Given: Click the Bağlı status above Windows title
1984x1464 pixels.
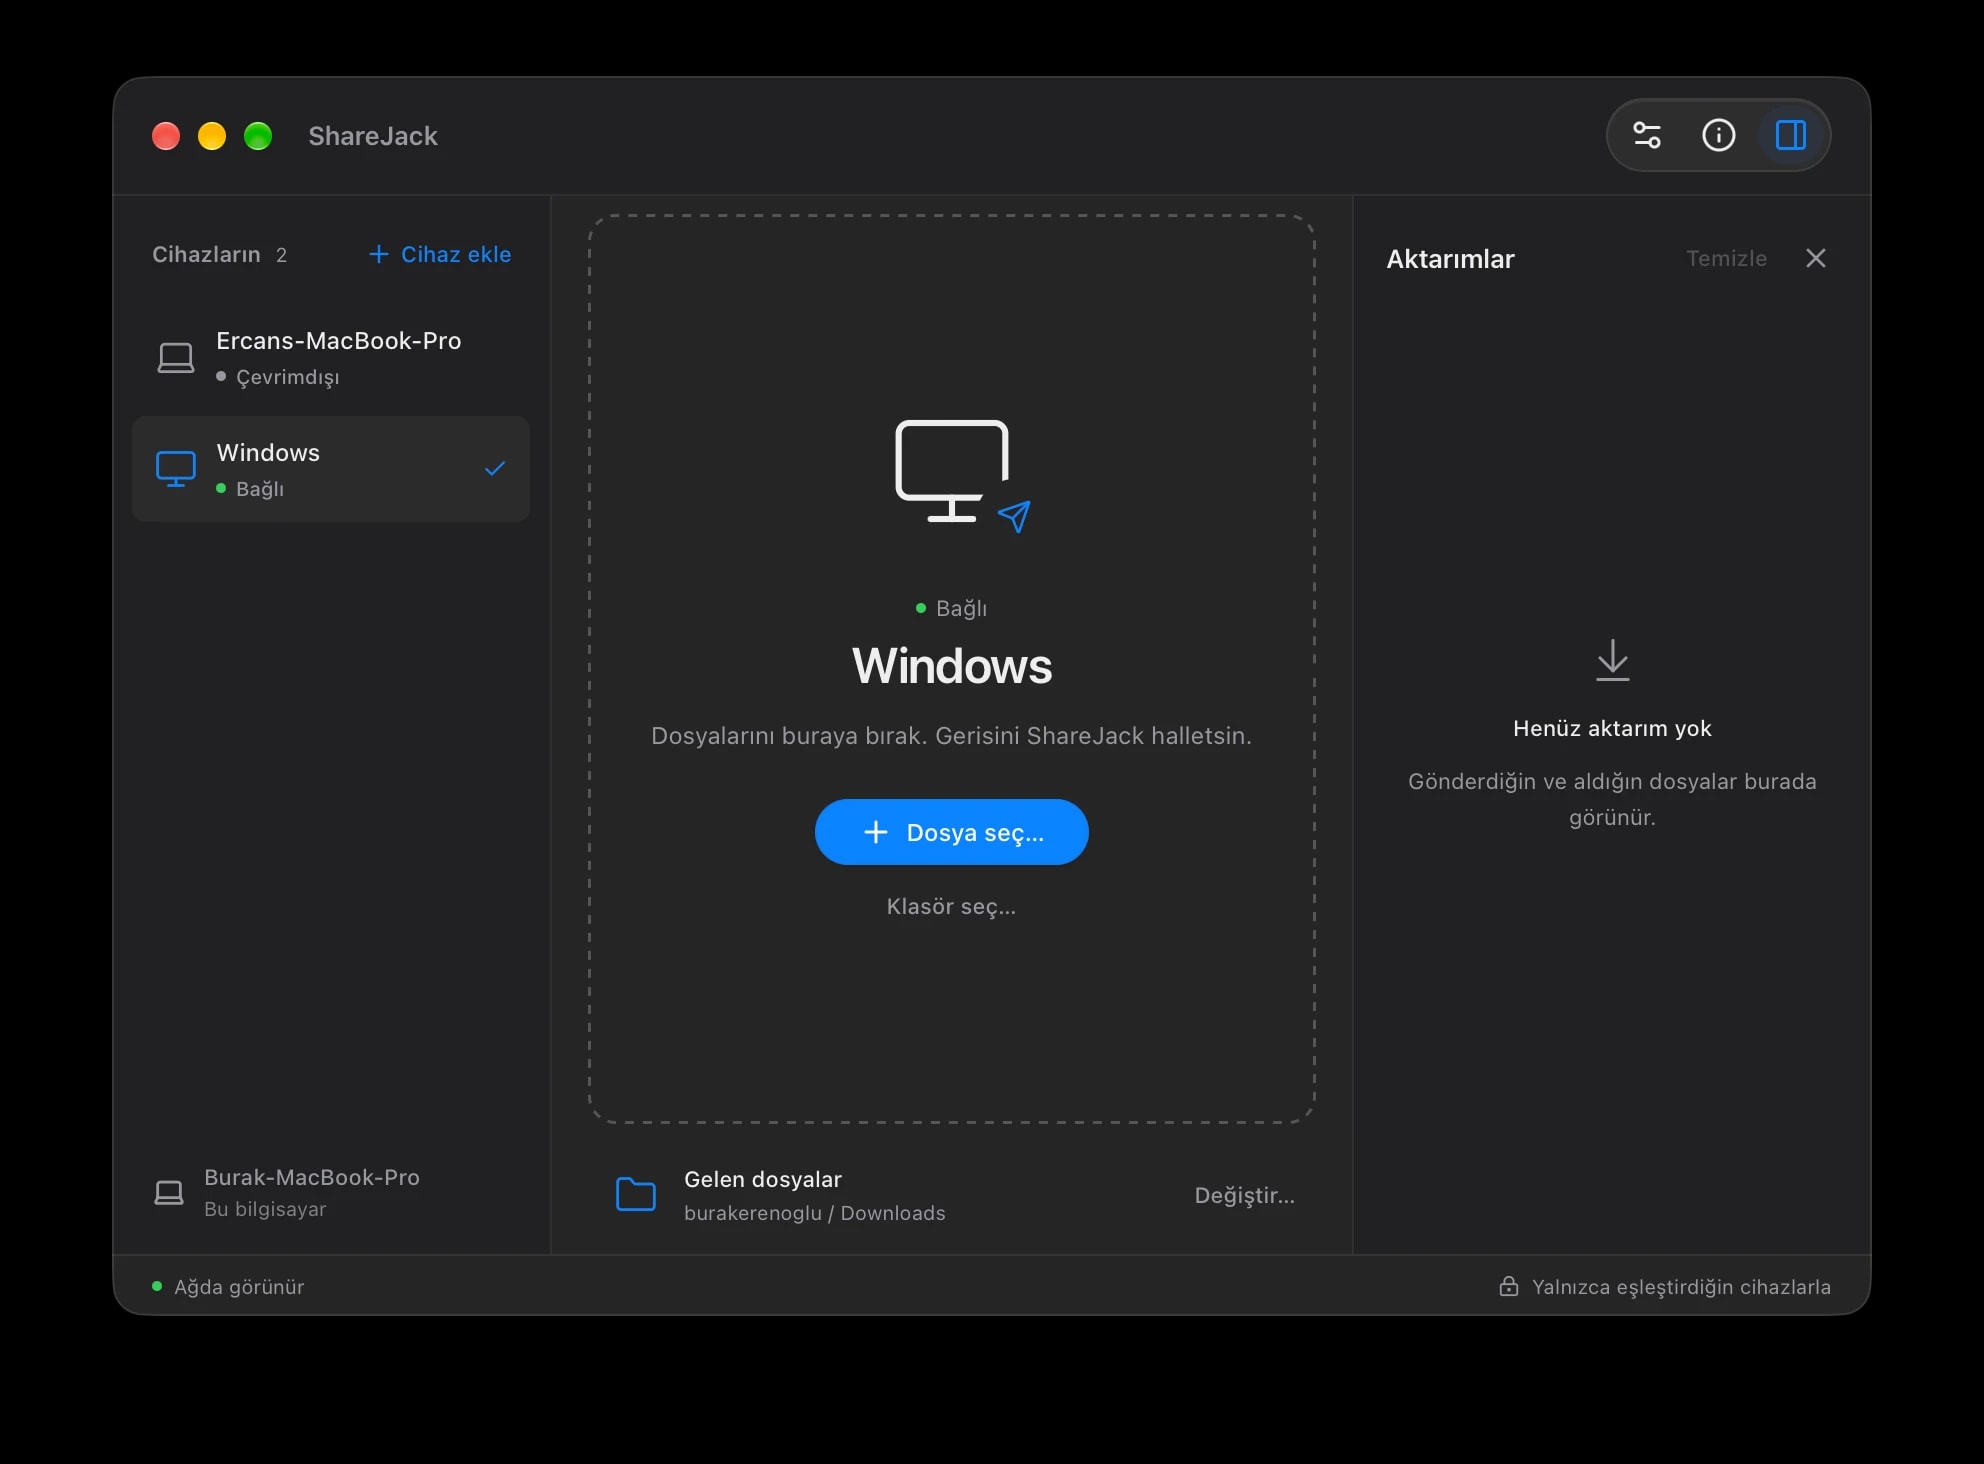Looking at the screenshot, I should point(952,608).
